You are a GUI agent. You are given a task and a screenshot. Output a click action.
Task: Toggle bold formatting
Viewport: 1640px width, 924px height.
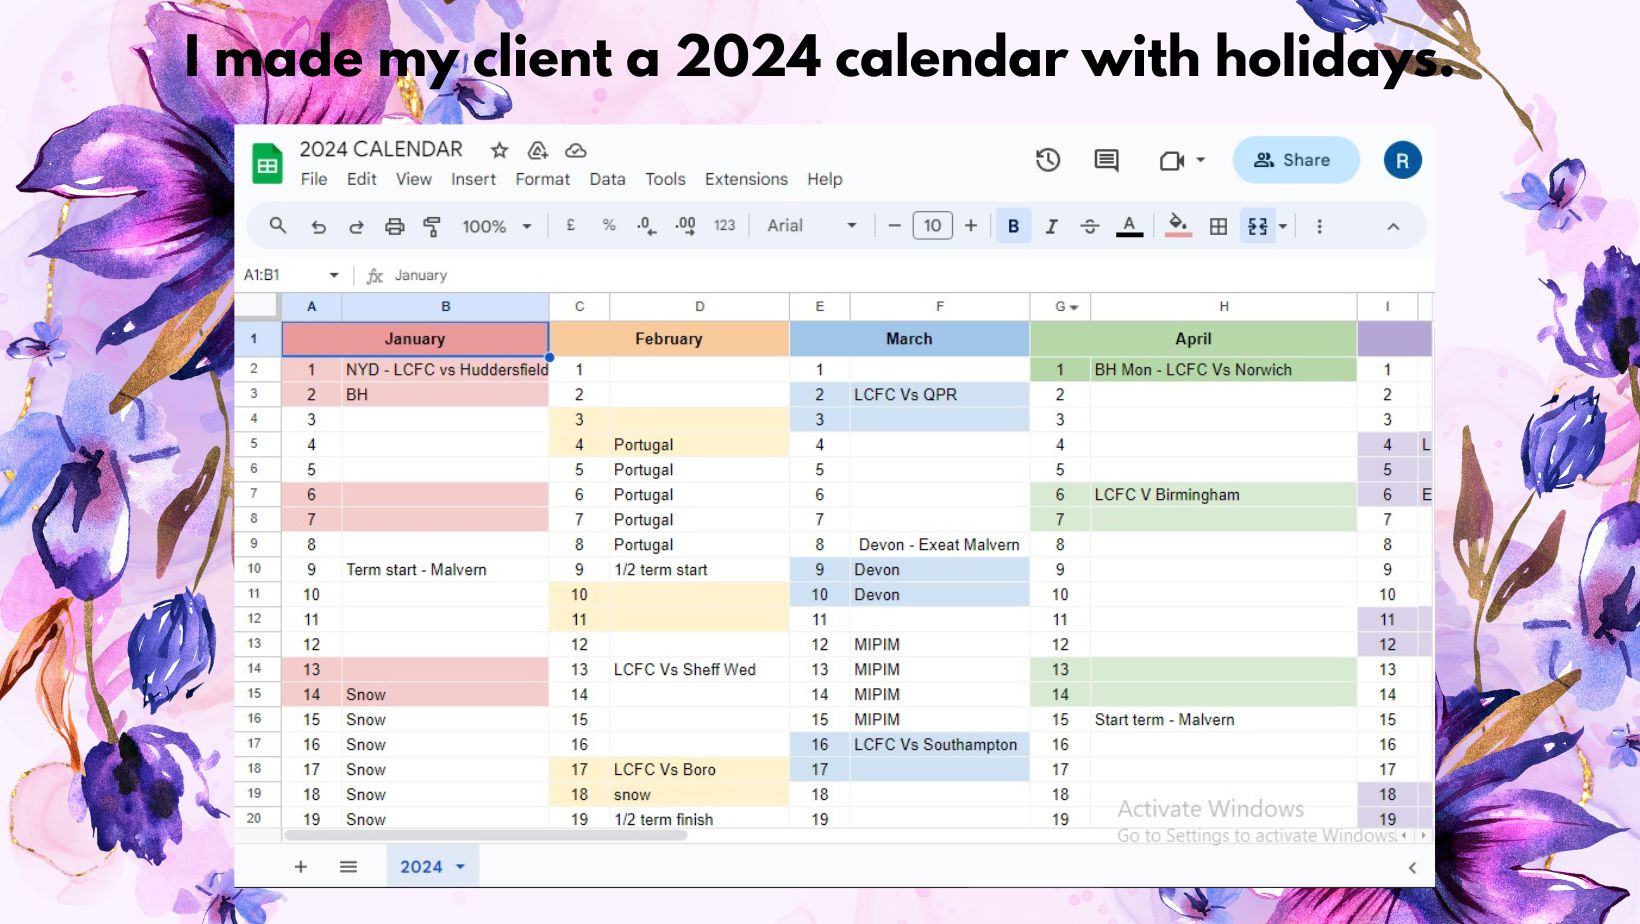point(1013,227)
